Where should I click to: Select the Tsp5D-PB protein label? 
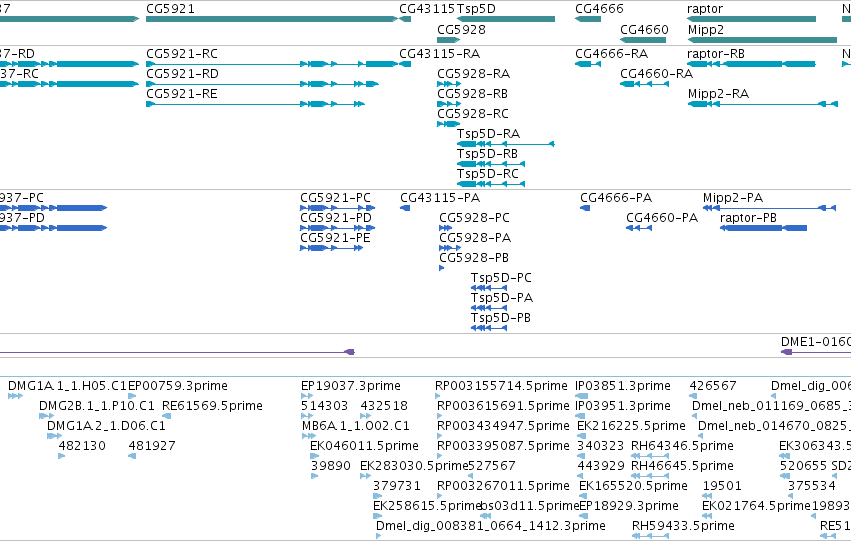[500, 319]
